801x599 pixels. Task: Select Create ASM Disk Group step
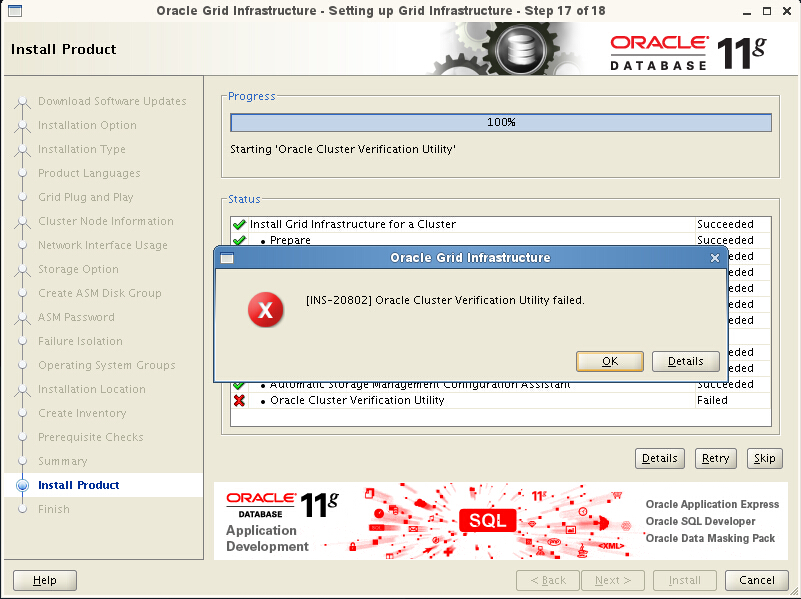(x=100, y=293)
